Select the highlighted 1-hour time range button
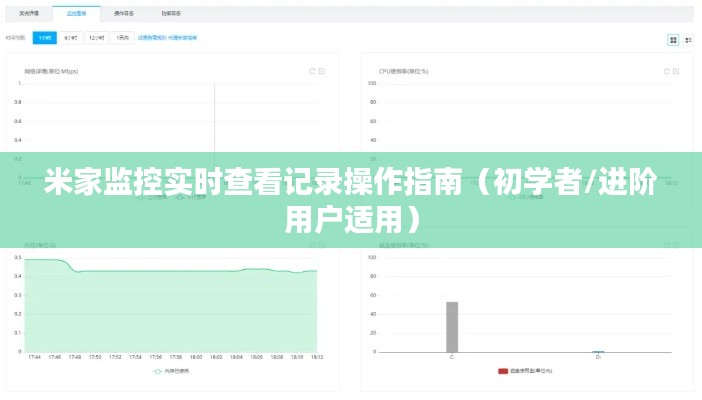Viewport: 702px width, 400px height. coord(45,38)
